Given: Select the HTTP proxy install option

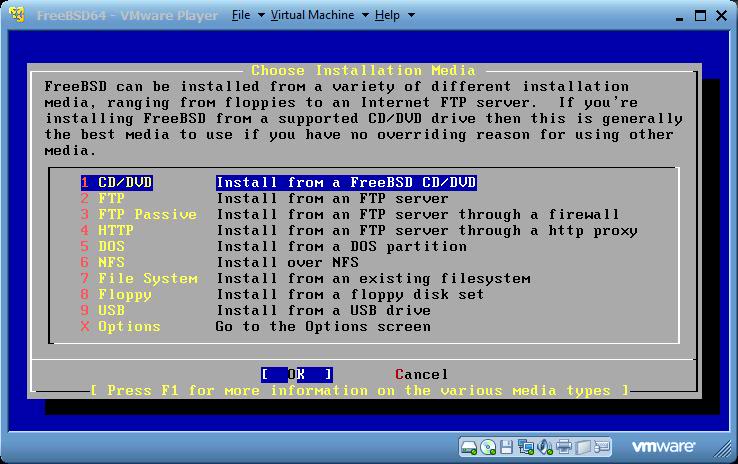Looking at the screenshot, I should pos(107,231).
